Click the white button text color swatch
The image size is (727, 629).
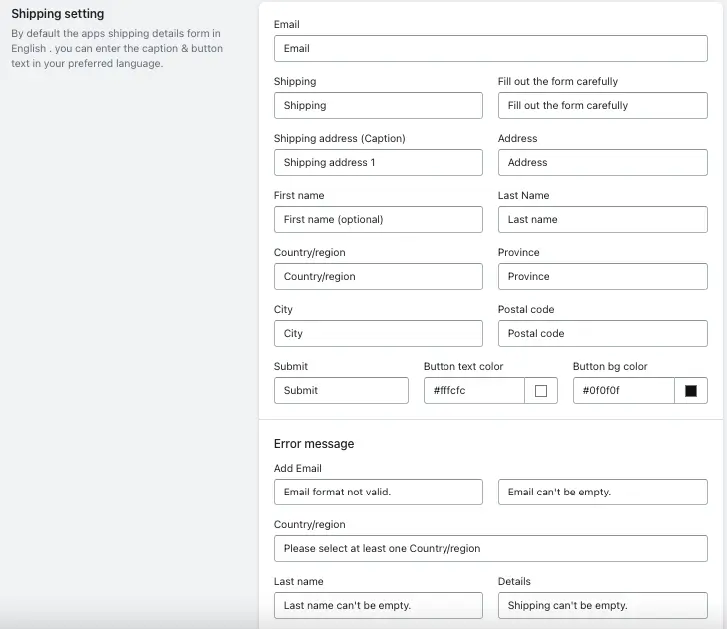tap(541, 391)
